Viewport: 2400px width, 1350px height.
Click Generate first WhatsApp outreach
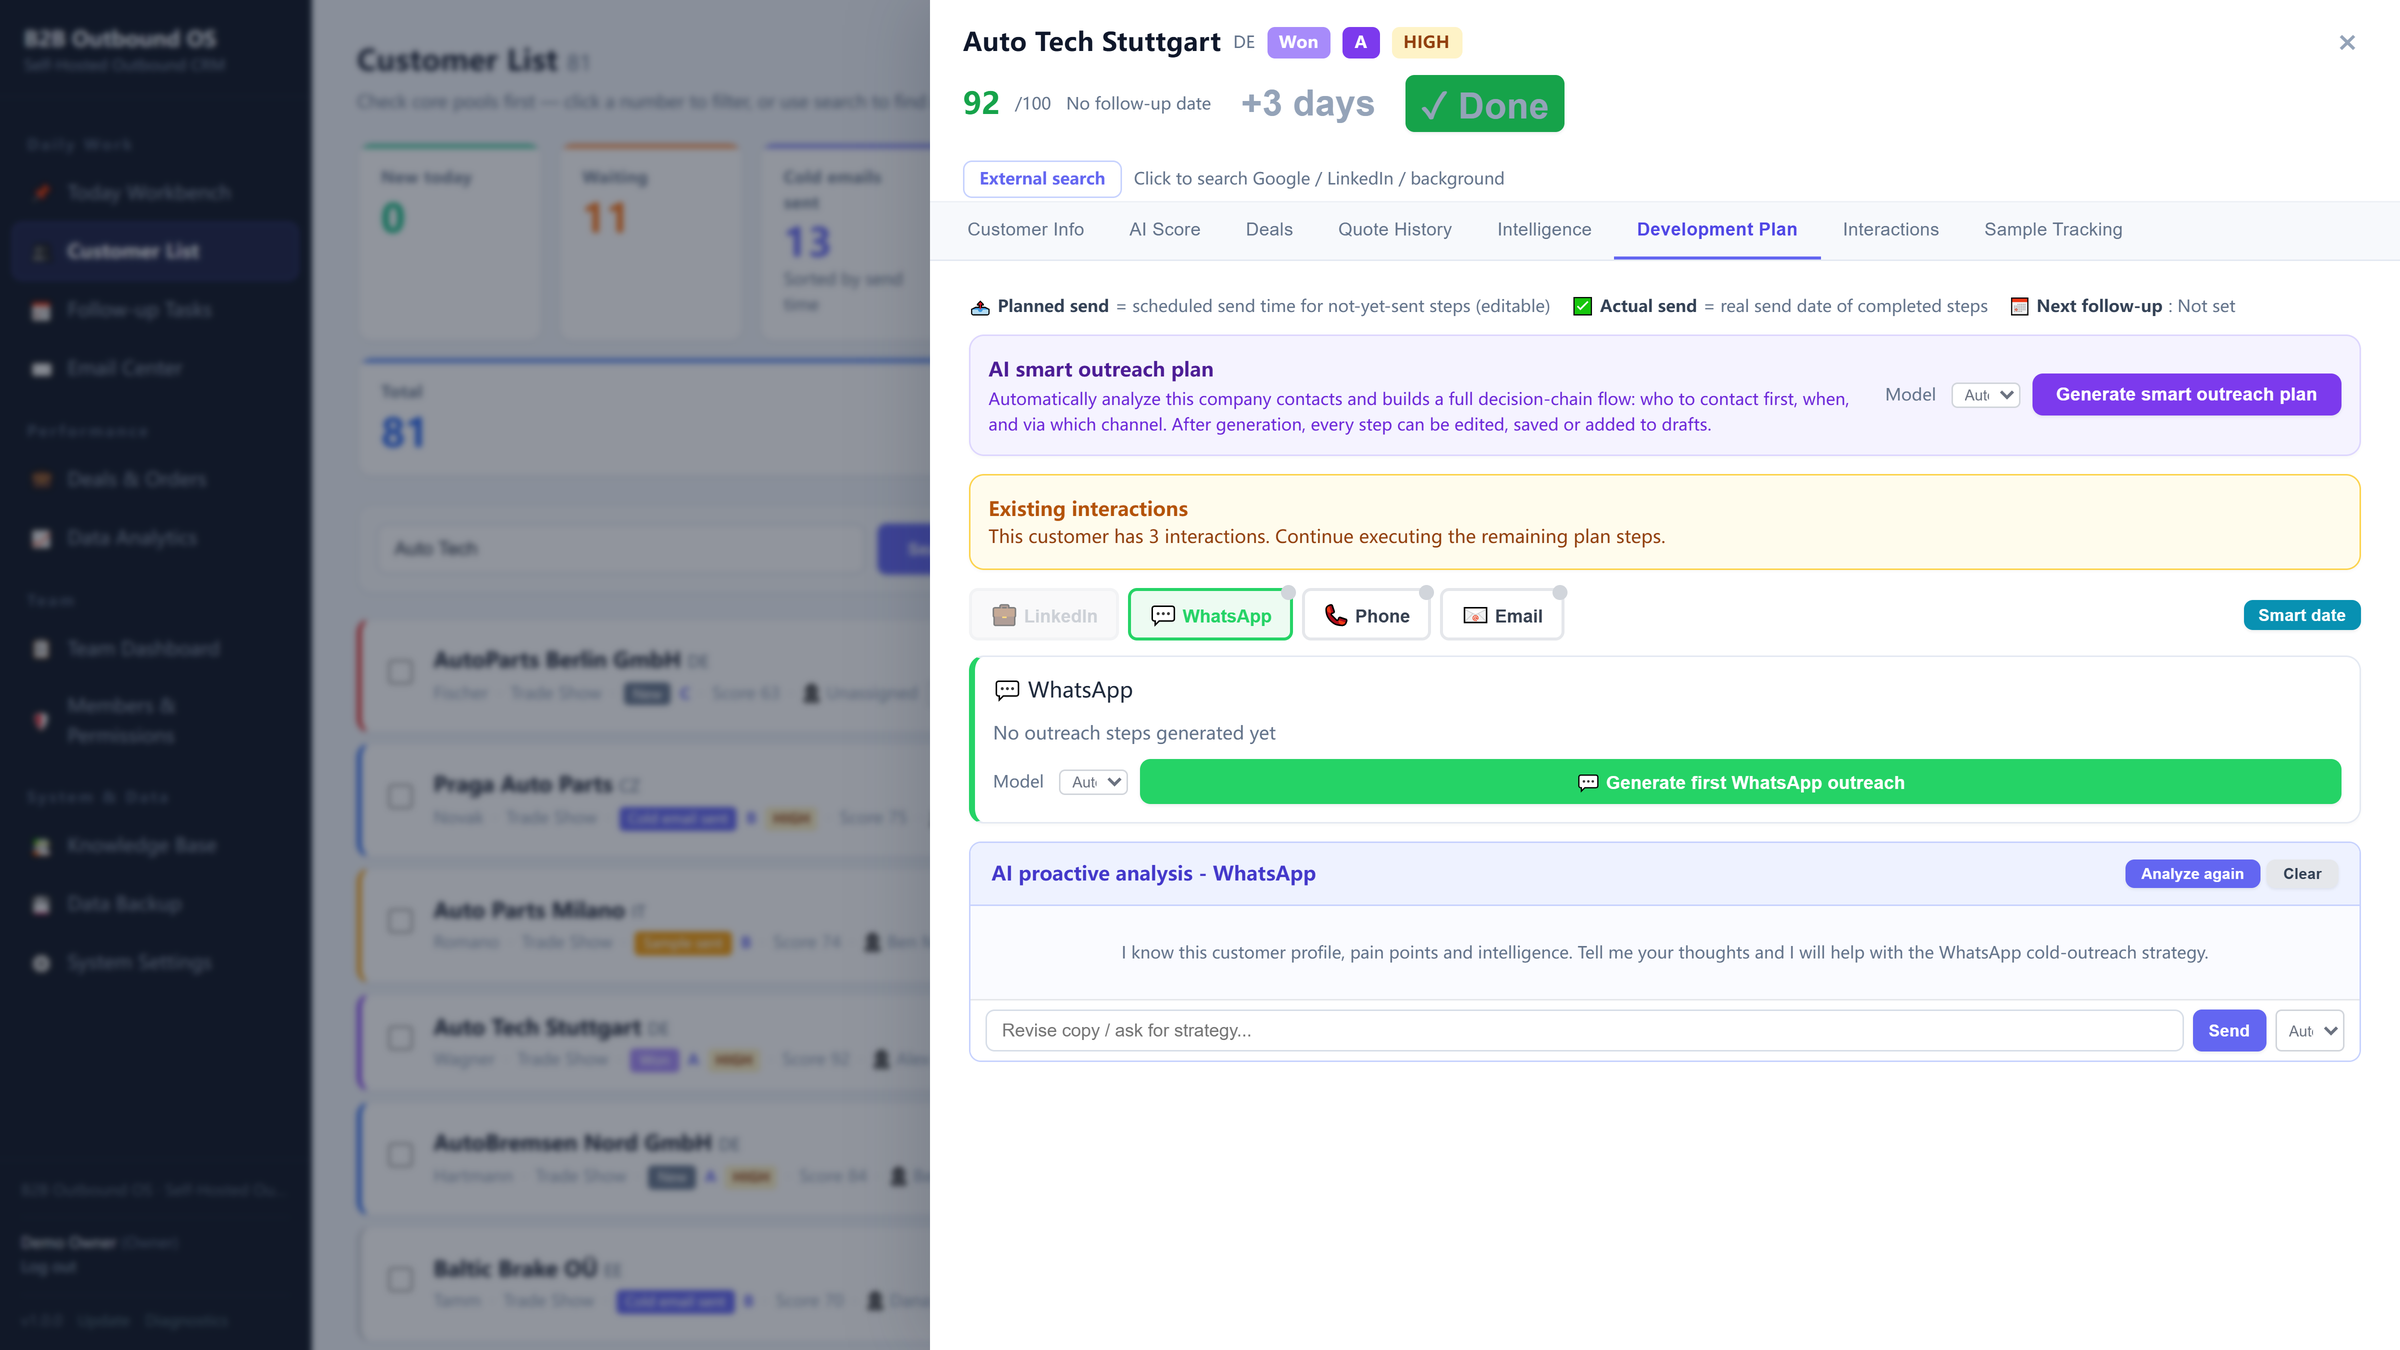coord(1740,782)
